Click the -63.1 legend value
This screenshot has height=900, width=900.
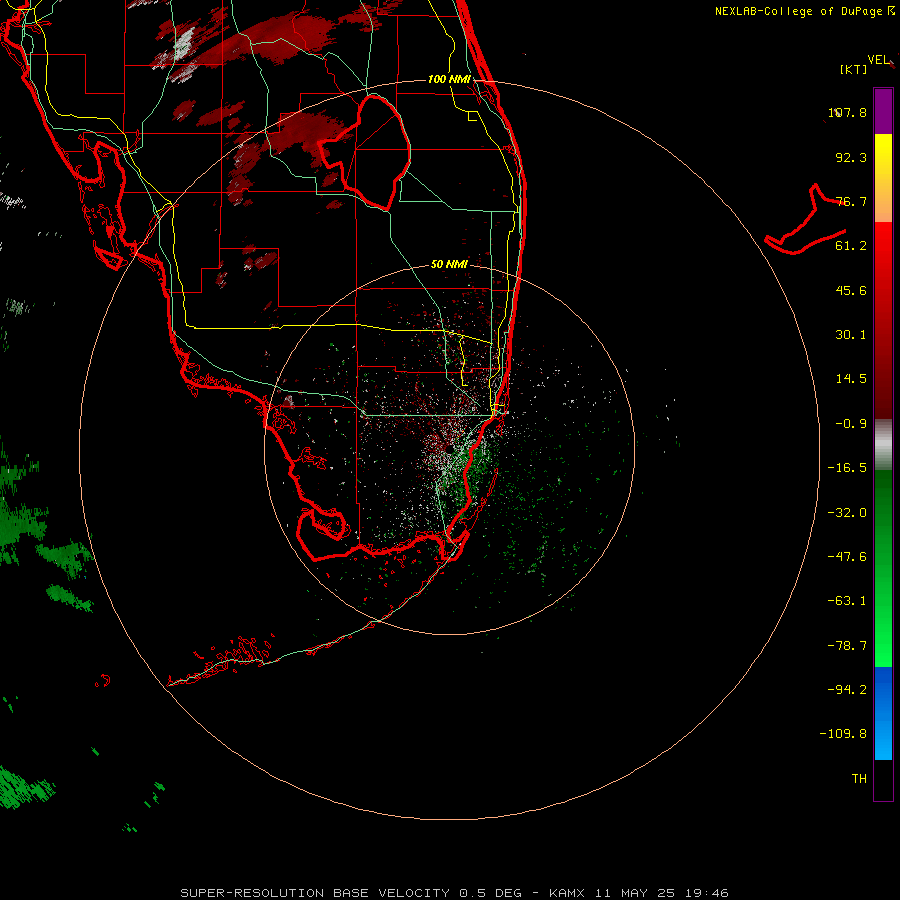pyautogui.click(x=847, y=601)
